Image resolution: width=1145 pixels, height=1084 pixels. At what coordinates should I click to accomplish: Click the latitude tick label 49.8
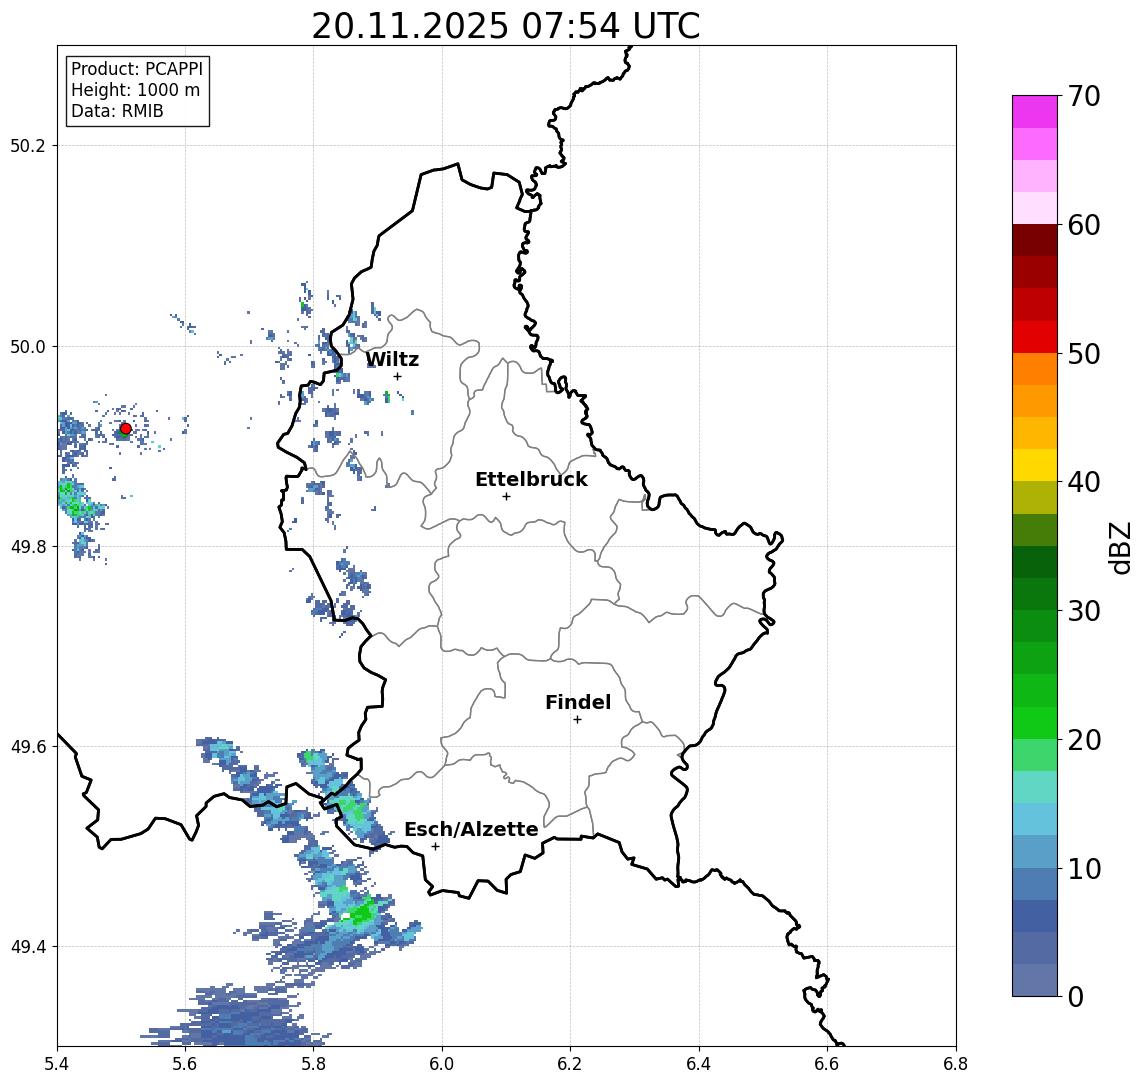tap(28, 546)
